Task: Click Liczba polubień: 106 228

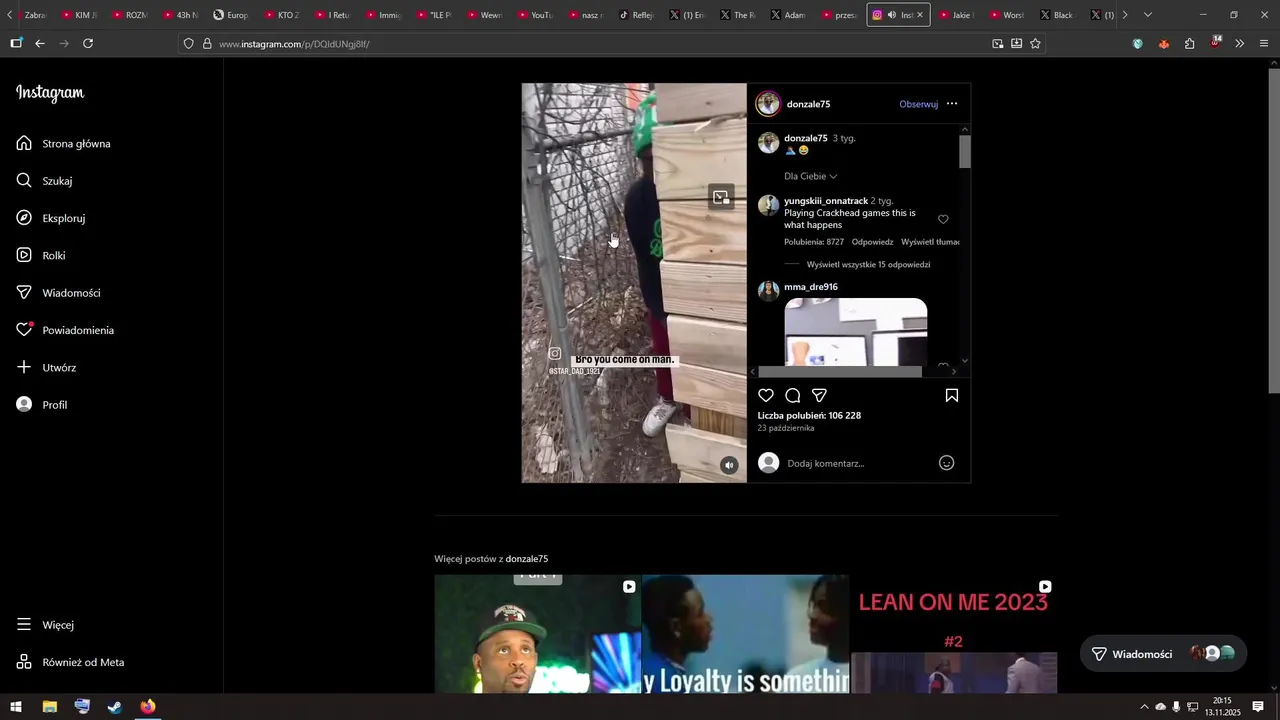Action: 809,416
